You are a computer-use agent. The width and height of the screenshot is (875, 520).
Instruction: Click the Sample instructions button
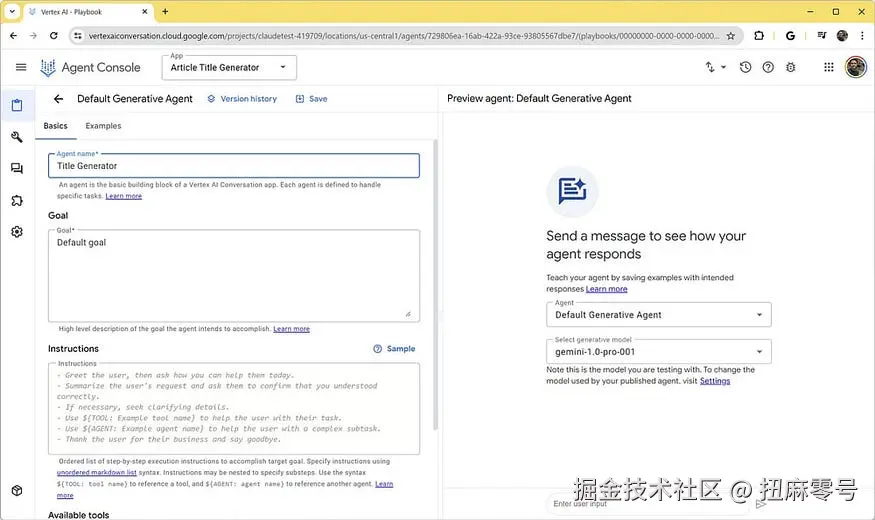point(394,349)
